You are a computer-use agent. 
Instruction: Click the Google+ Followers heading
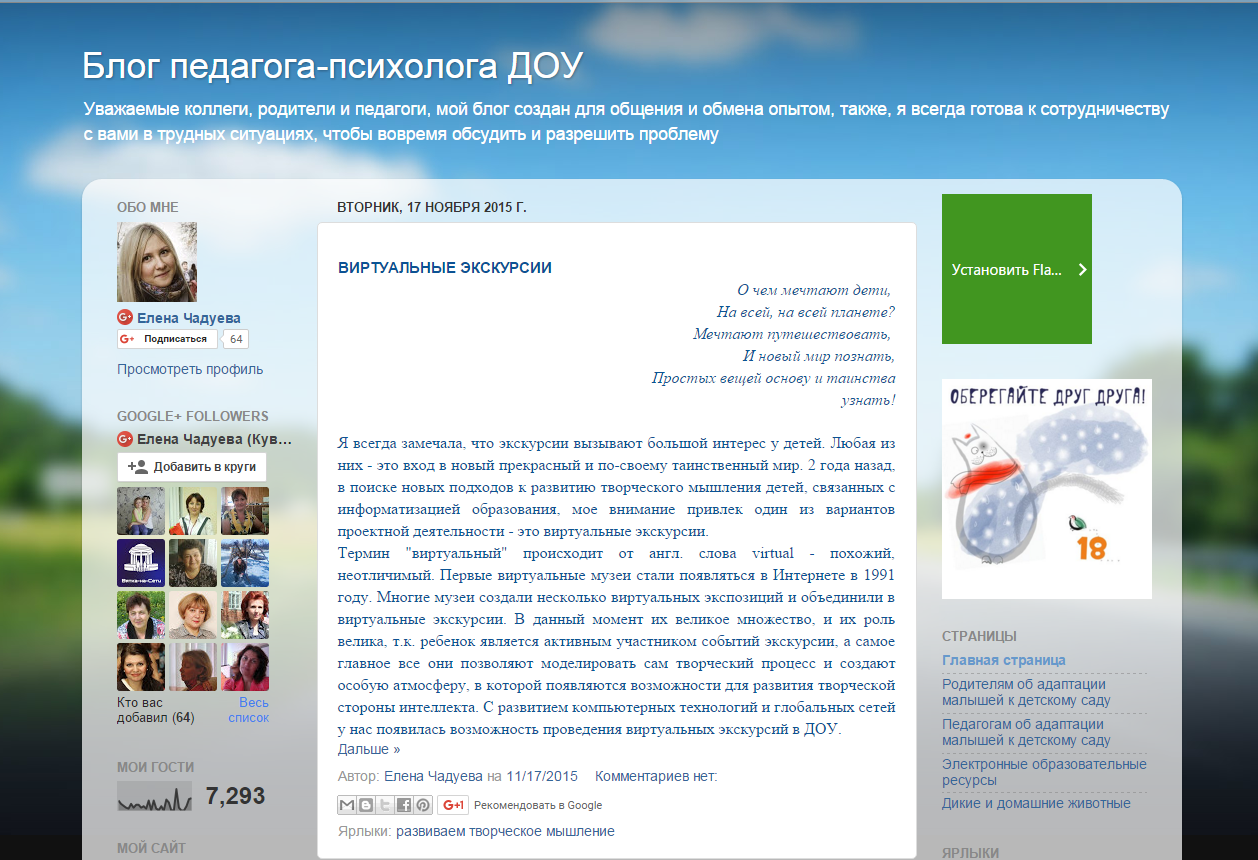pyautogui.click(x=193, y=416)
